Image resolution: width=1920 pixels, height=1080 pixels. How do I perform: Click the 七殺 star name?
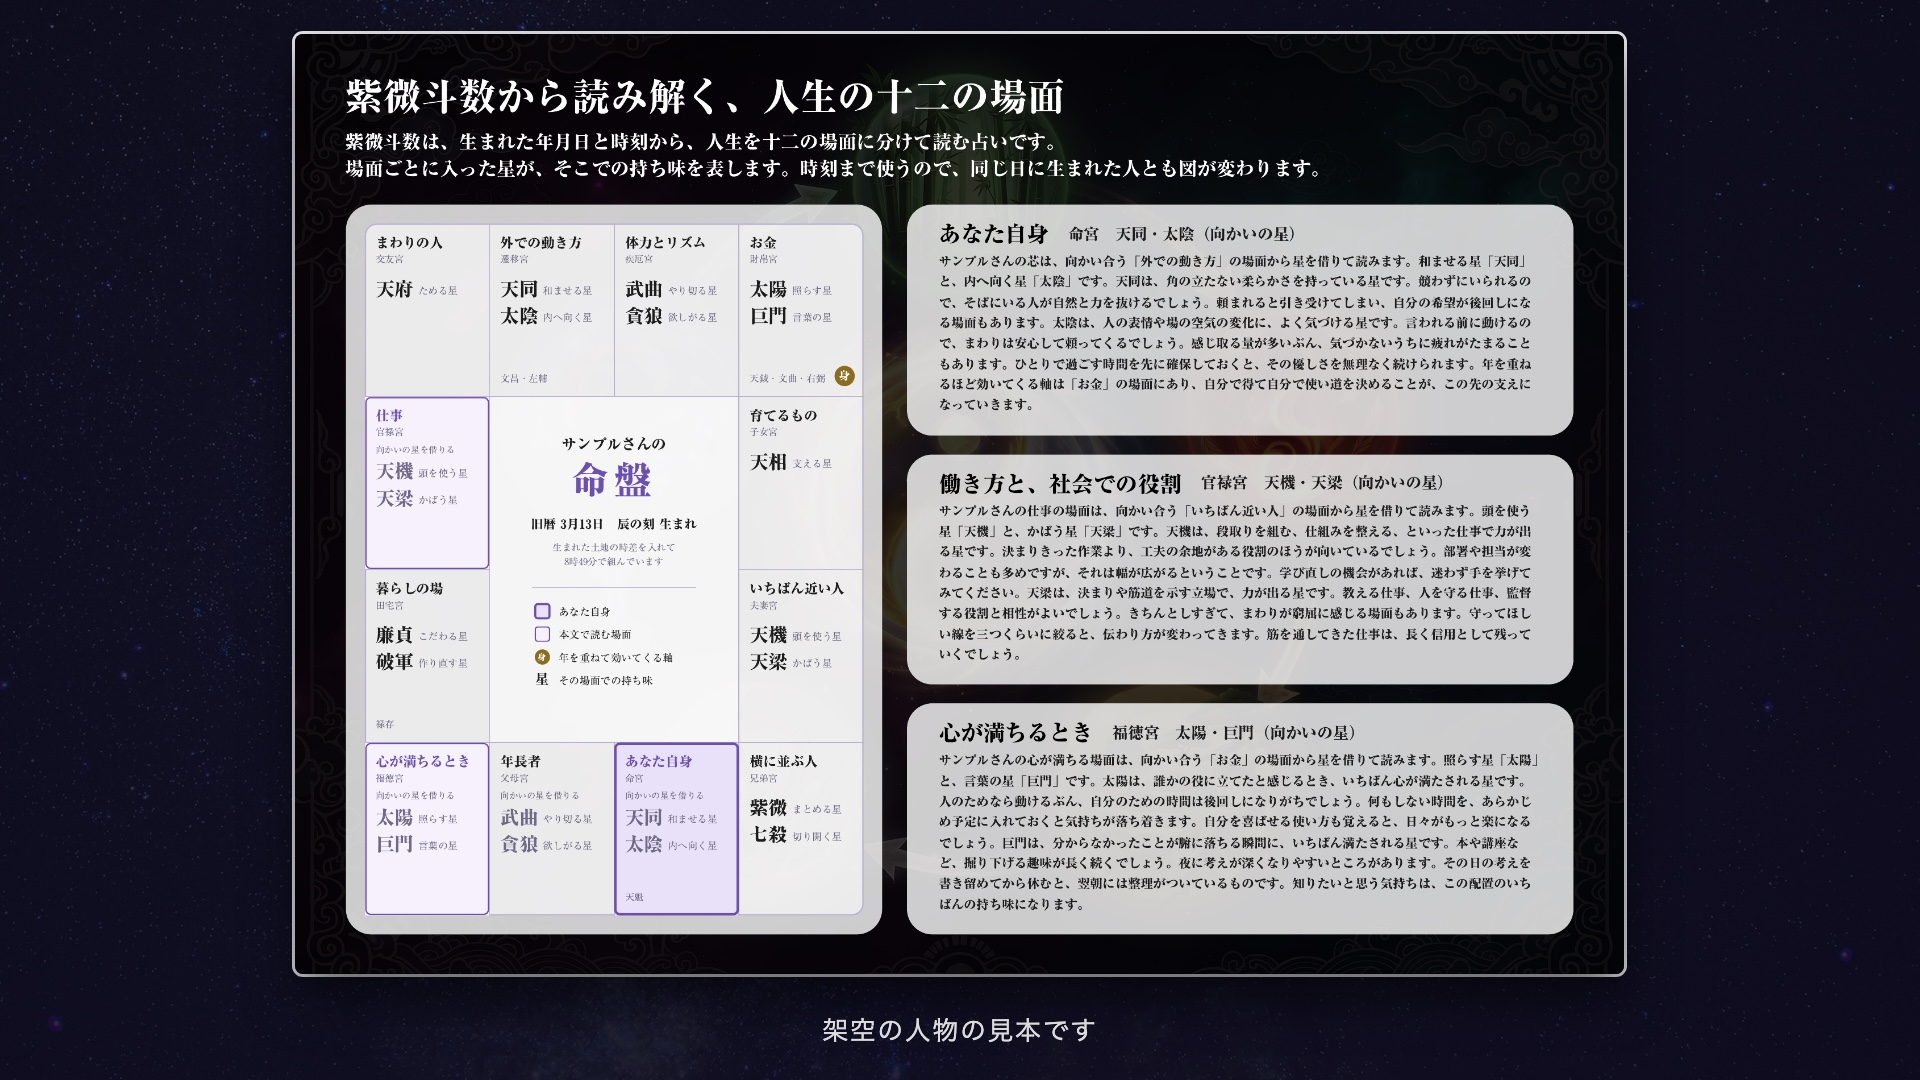768,835
